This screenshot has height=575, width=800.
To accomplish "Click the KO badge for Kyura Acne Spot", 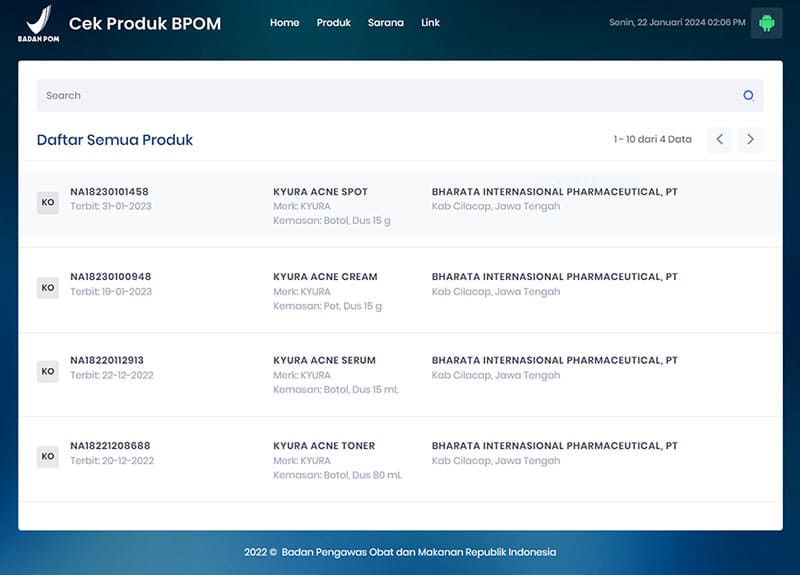I will 48,203.
